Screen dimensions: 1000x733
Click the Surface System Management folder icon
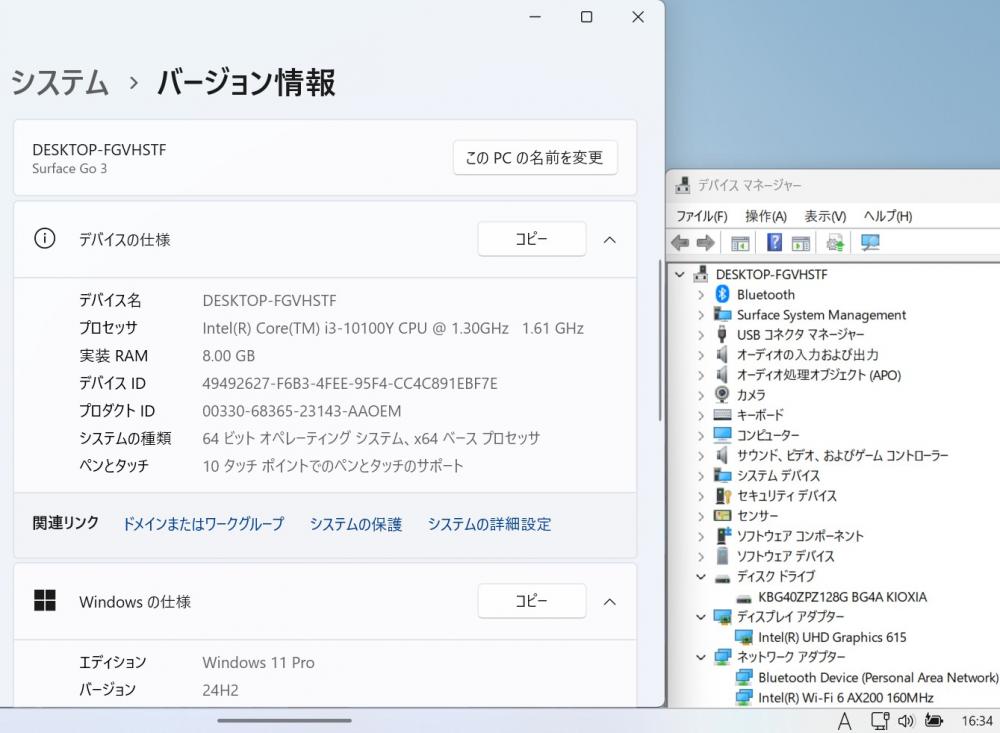tap(723, 315)
